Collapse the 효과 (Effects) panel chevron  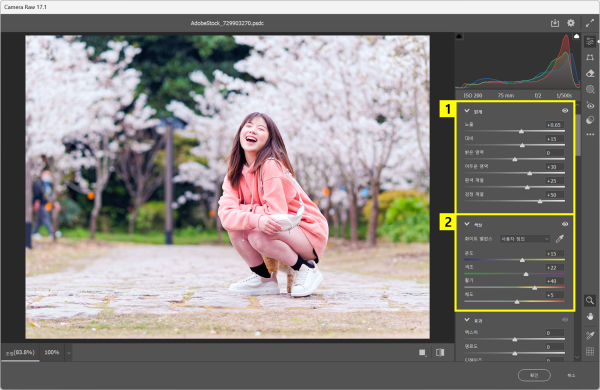pyautogui.click(x=467, y=319)
